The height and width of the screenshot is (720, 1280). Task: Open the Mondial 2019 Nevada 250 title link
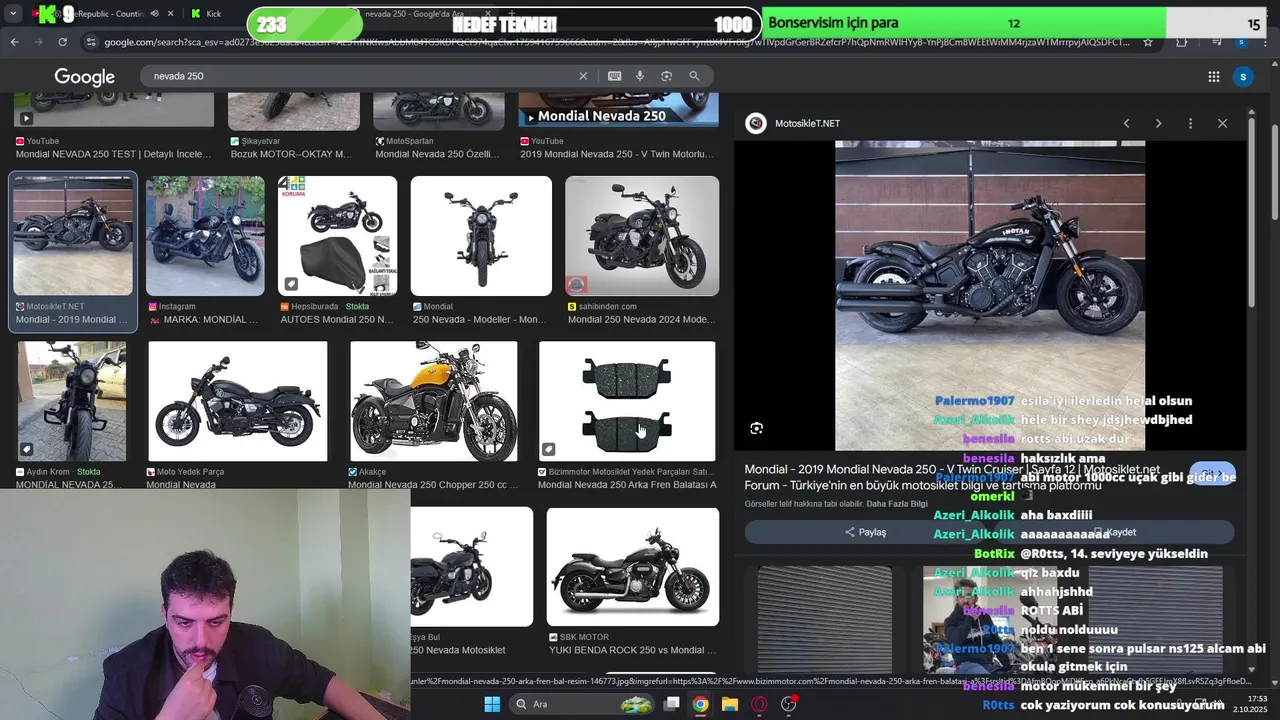(952, 476)
